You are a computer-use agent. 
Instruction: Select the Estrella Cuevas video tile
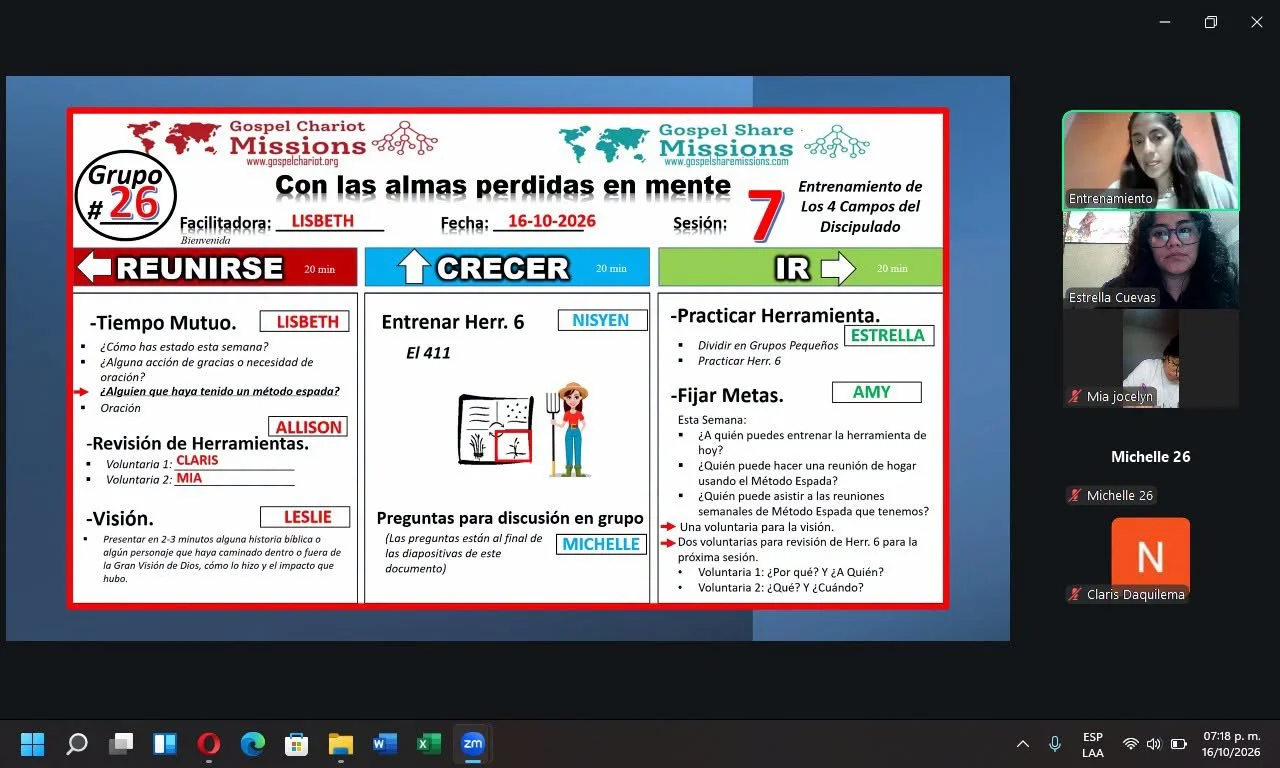tap(1151, 259)
